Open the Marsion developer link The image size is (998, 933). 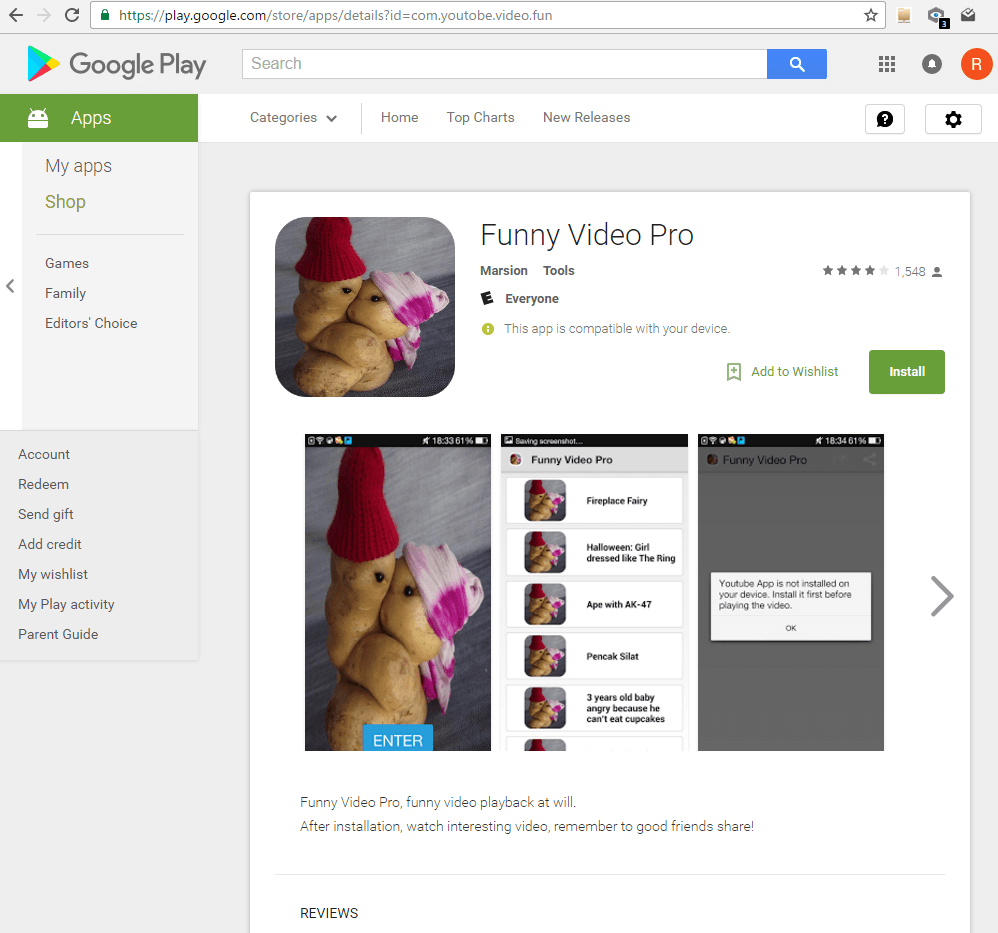coord(503,270)
